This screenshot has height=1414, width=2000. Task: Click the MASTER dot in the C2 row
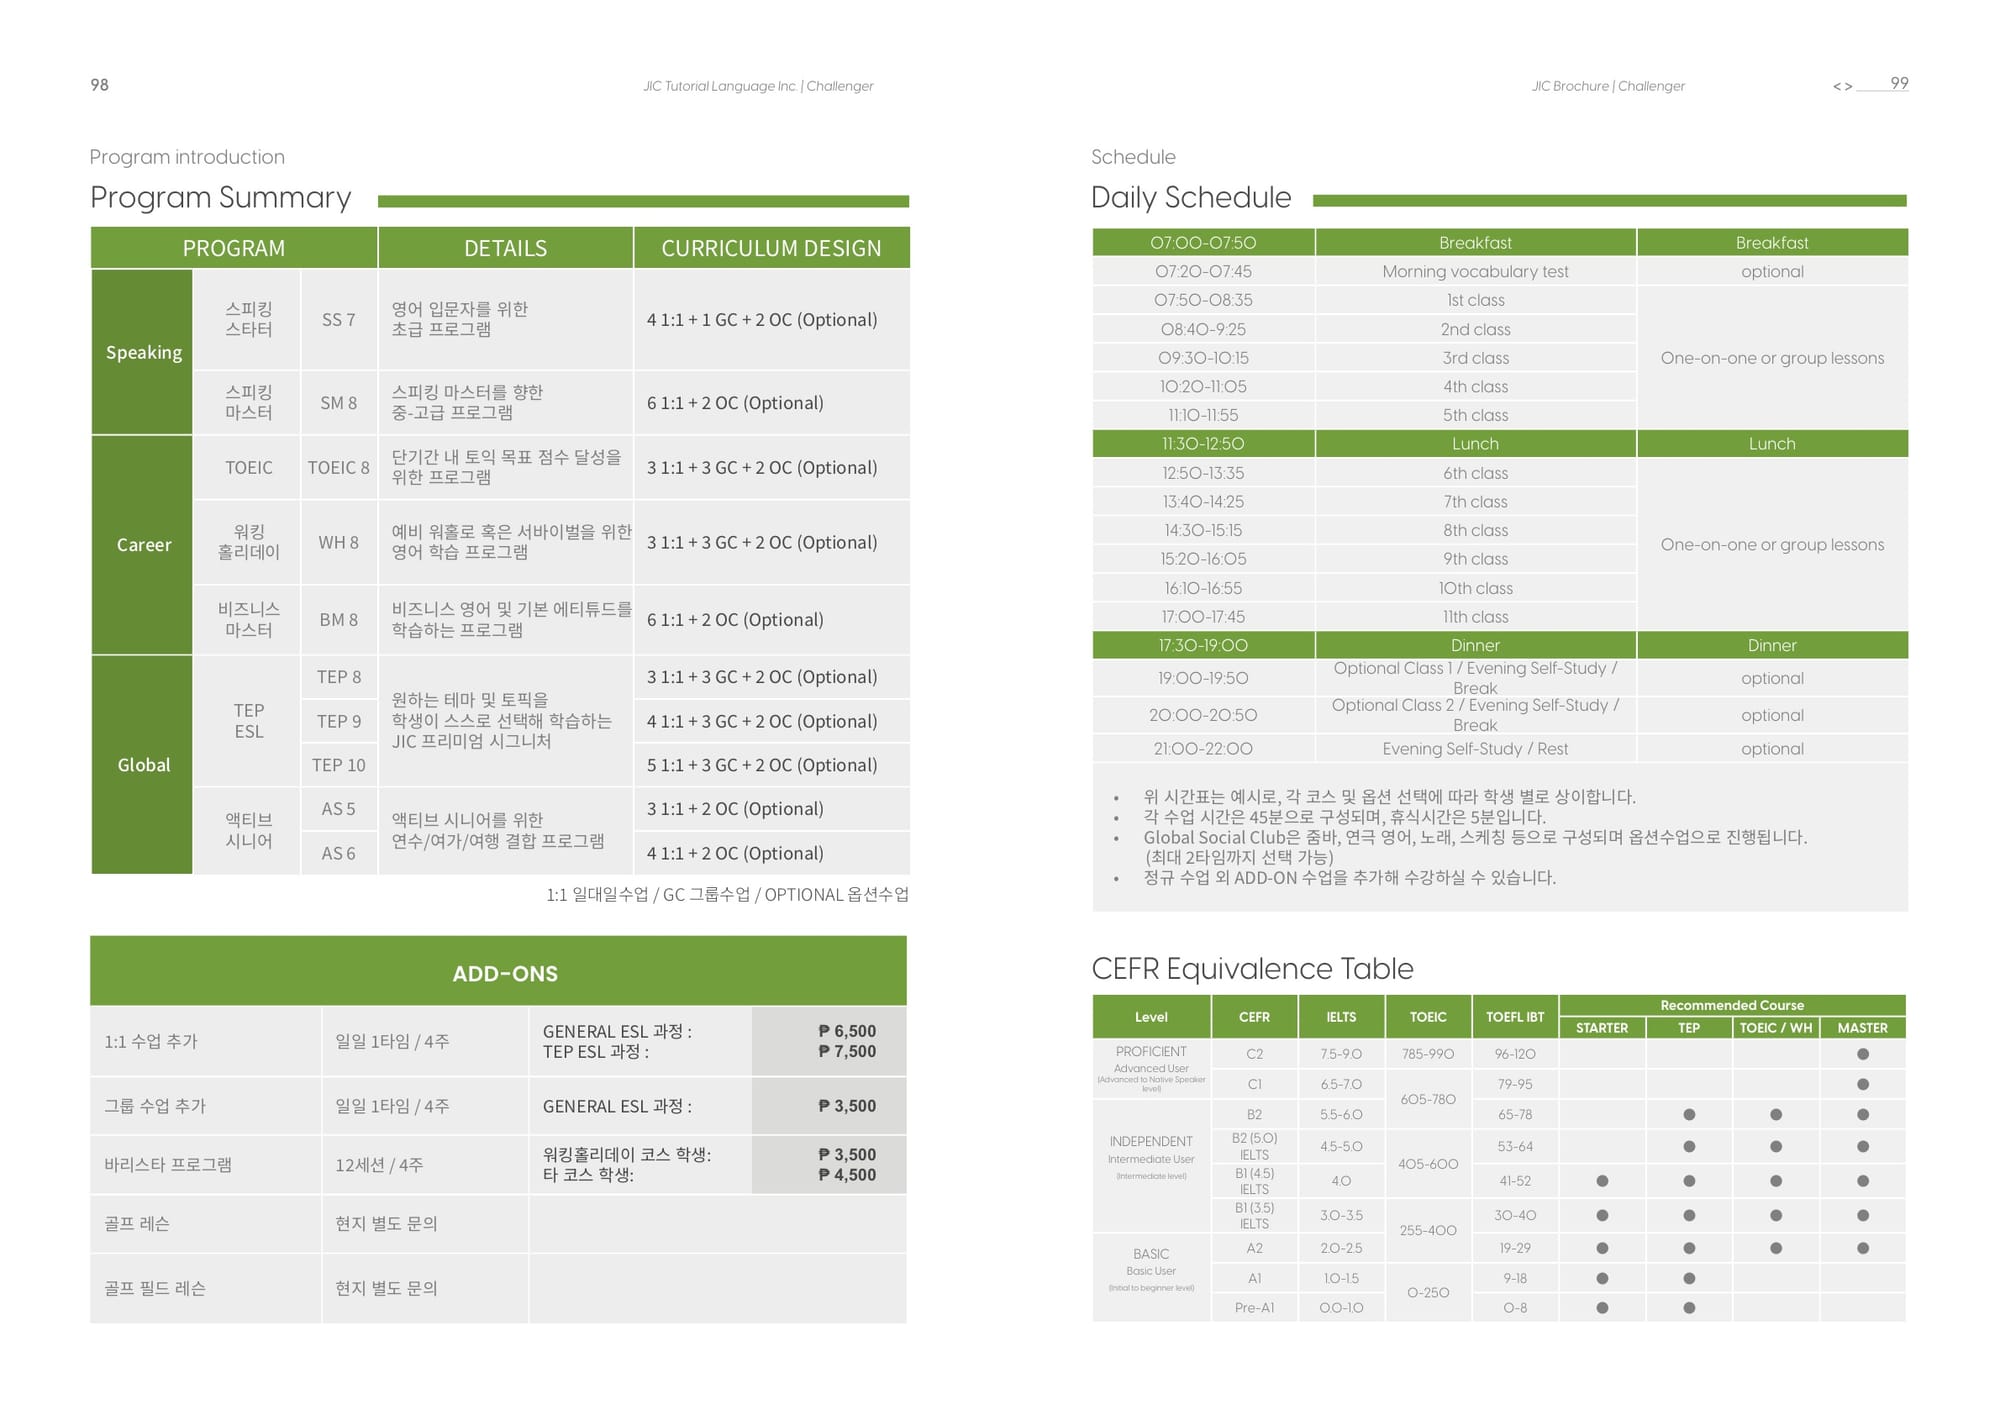pos(1862,1054)
